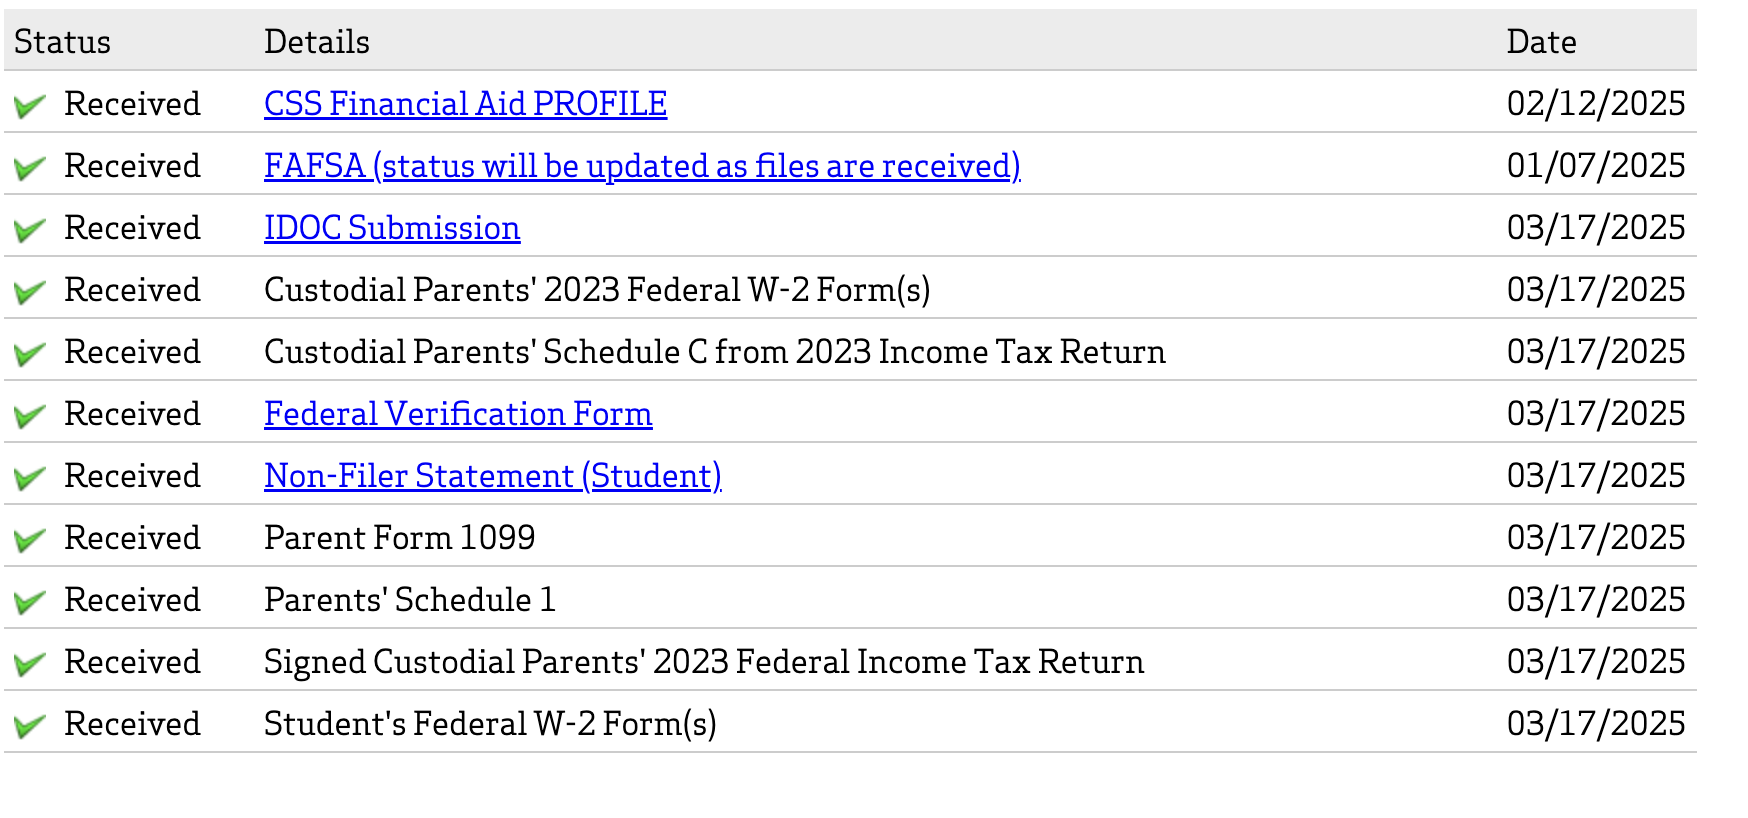The height and width of the screenshot is (818, 1748).
Task: Open the CSS Financial Aid PROFILE link
Action: [x=465, y=104]
